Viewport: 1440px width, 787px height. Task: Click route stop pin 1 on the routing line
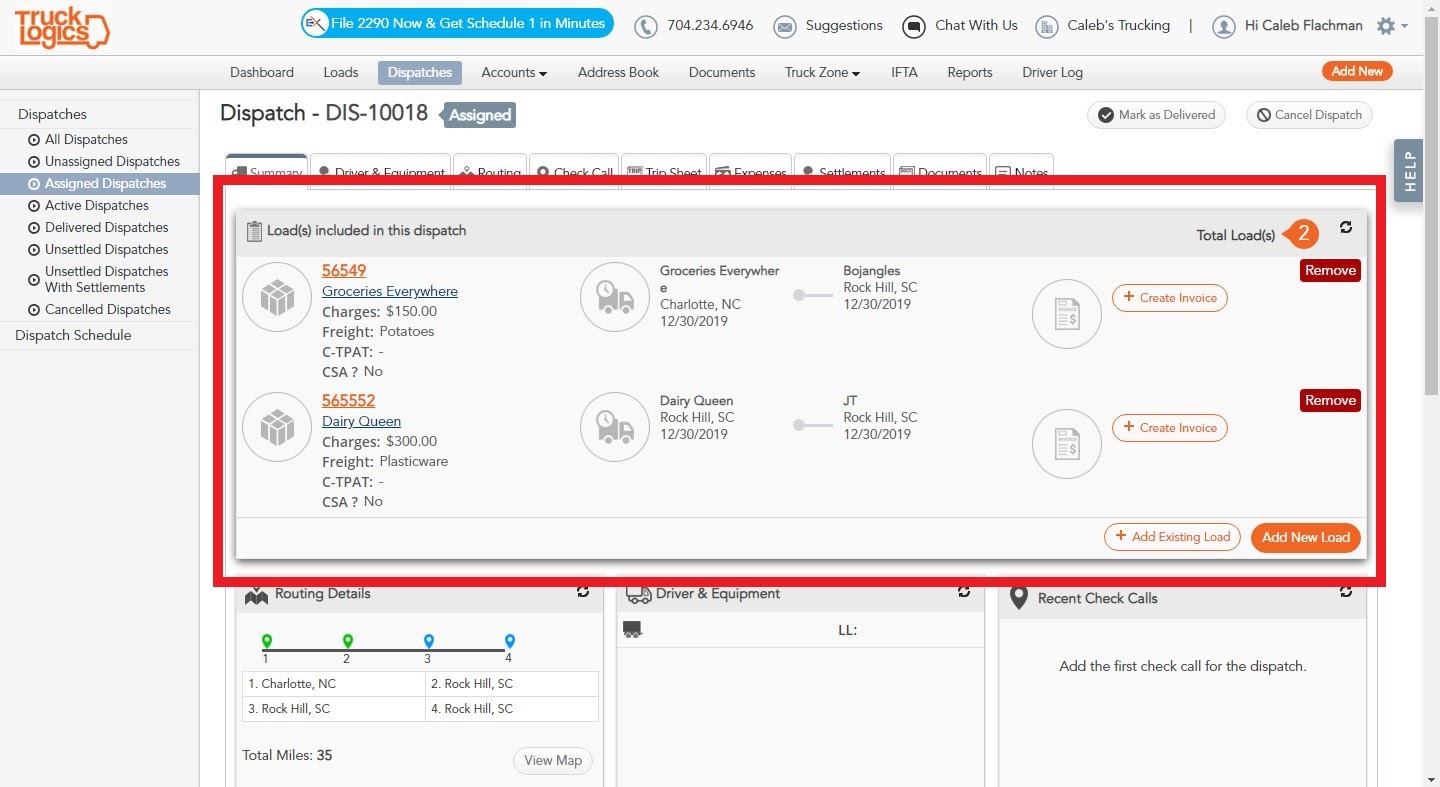tap(266, 641)
